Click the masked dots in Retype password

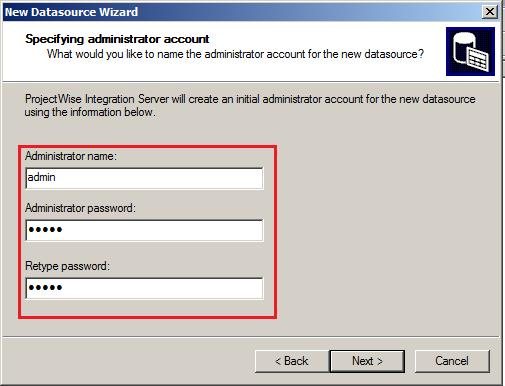[x=45, y=288]
